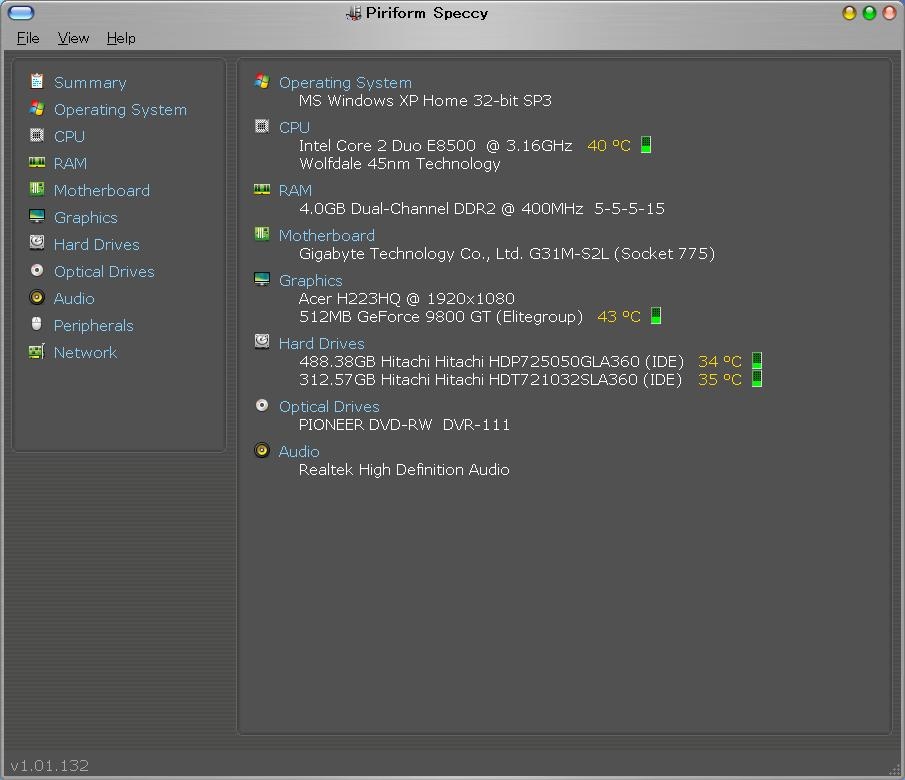Click the RAM module icon in sidebar
This screenshot has height=780, width=905.
tap(37, 163)
